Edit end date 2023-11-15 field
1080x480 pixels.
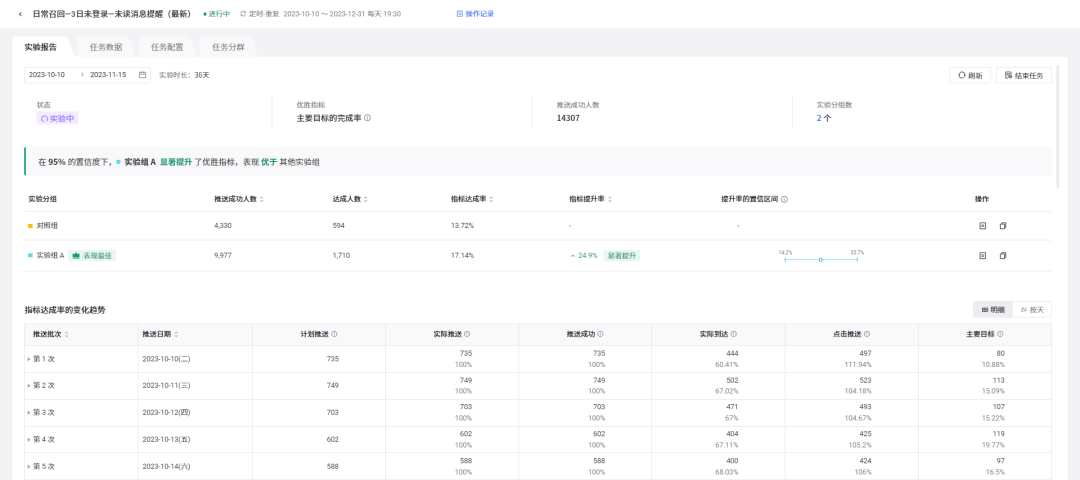[108, 75]
